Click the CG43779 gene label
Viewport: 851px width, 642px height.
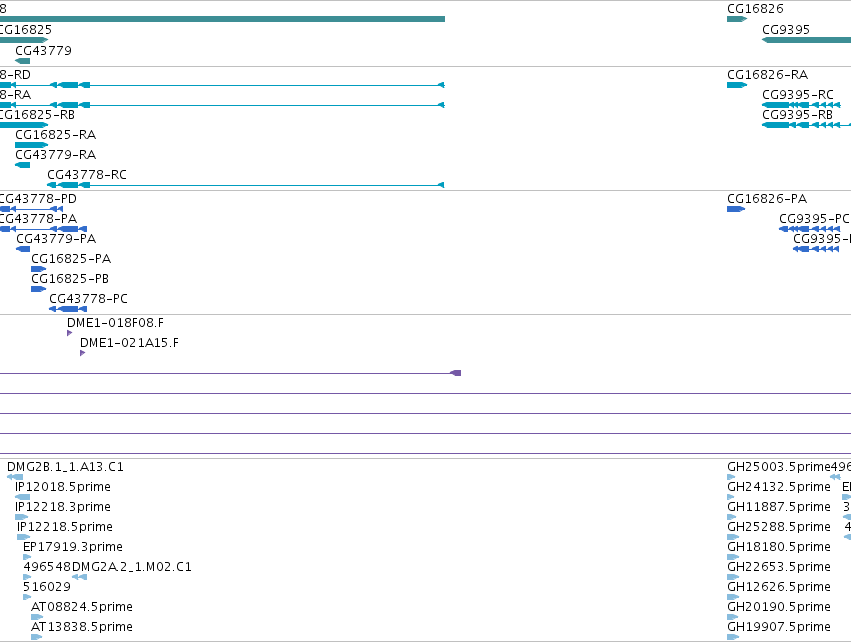tap(43, 50)
